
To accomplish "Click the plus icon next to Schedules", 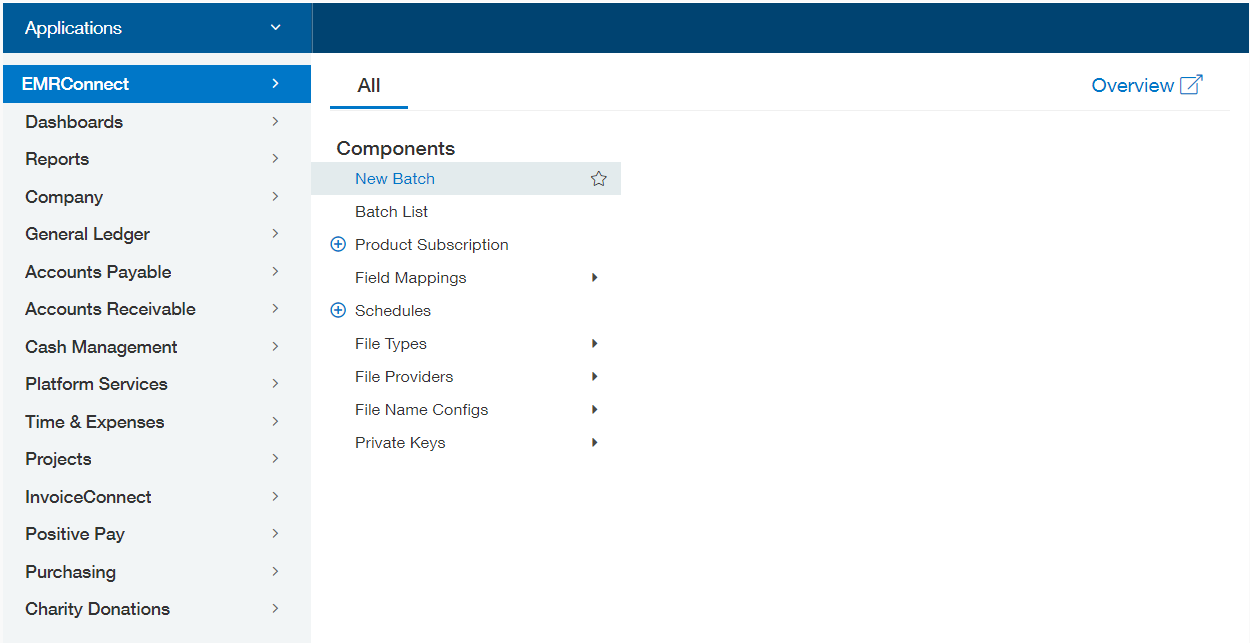I will [x=338, y=311].
